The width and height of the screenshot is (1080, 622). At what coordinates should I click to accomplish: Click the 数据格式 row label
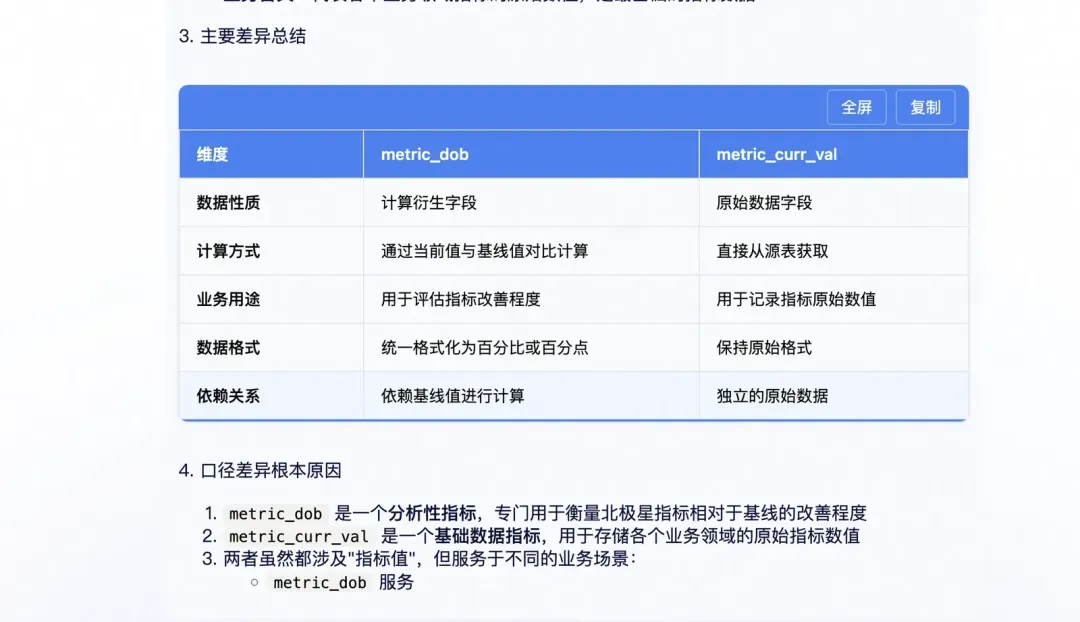[x=228, y=347]
